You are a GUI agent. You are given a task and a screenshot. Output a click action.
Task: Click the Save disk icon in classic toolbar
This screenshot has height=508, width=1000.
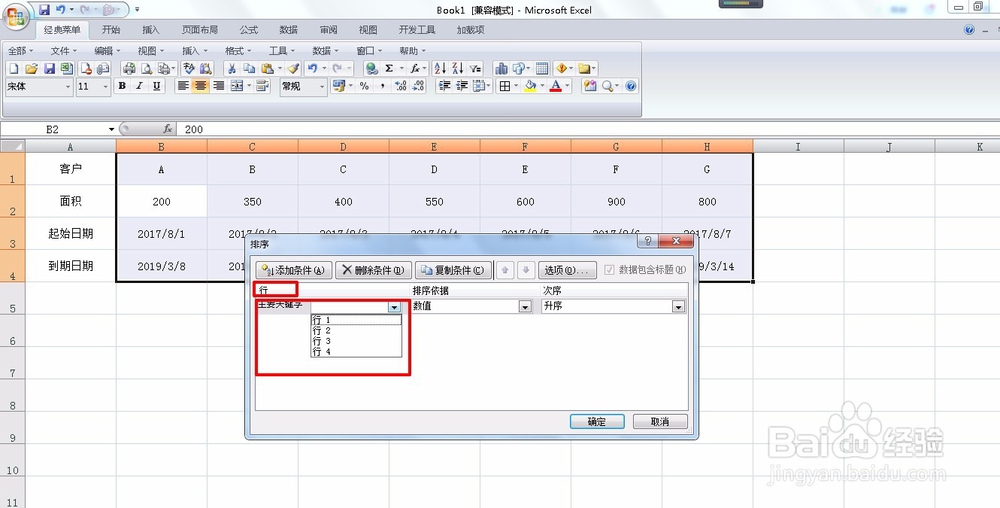click(x=49, y=69)
